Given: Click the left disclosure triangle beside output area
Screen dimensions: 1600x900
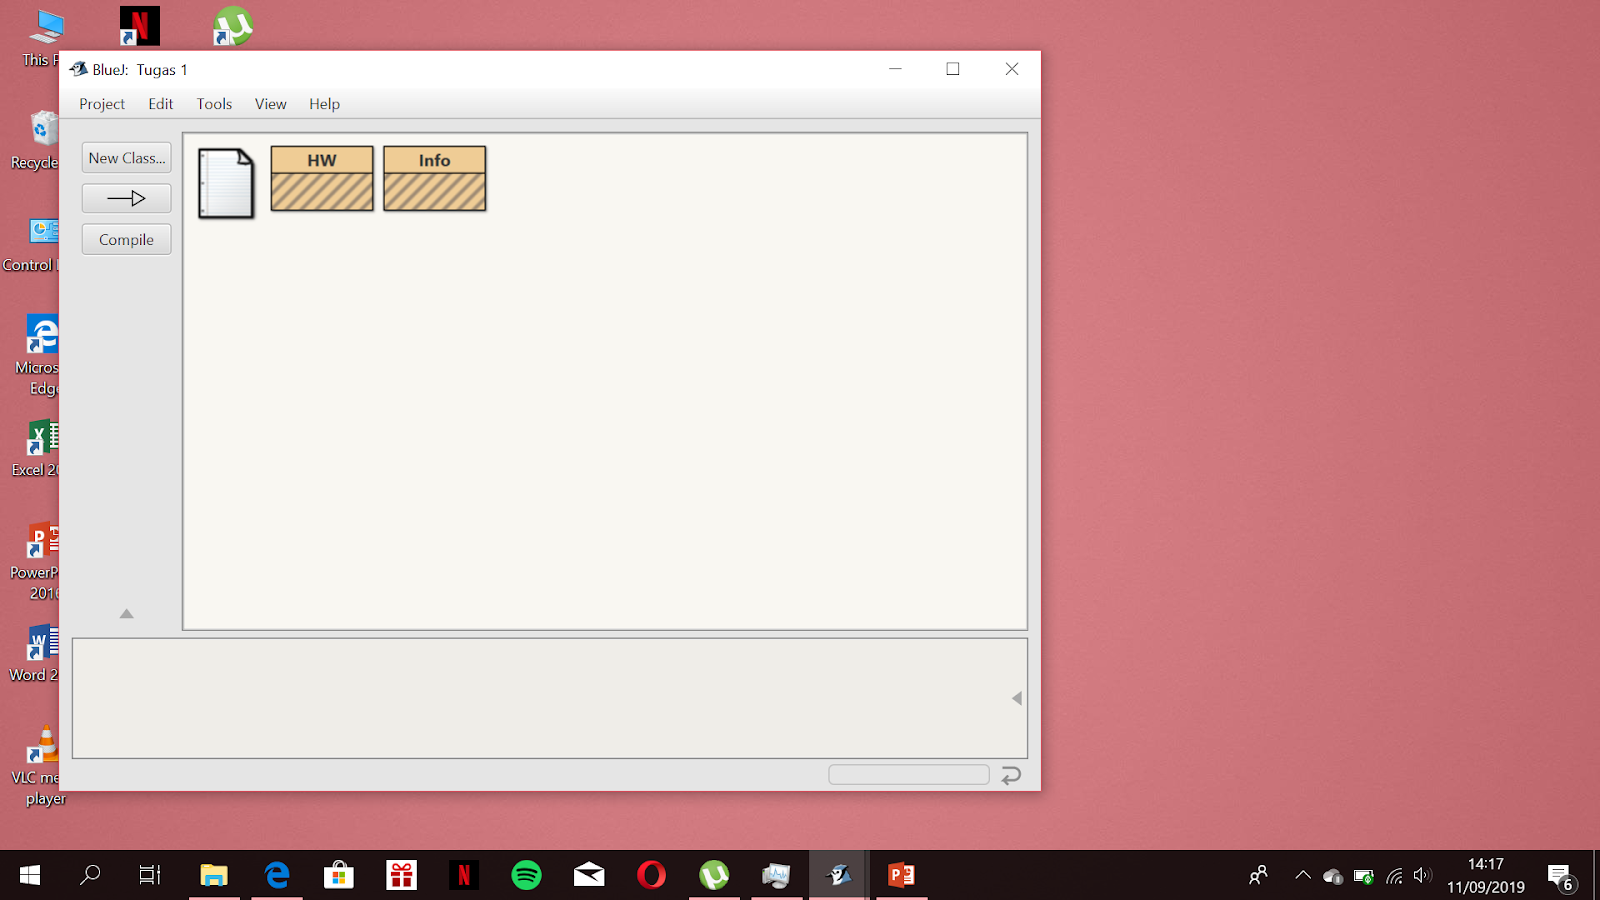Looking at the screenshot, I should coord(1016,697).
